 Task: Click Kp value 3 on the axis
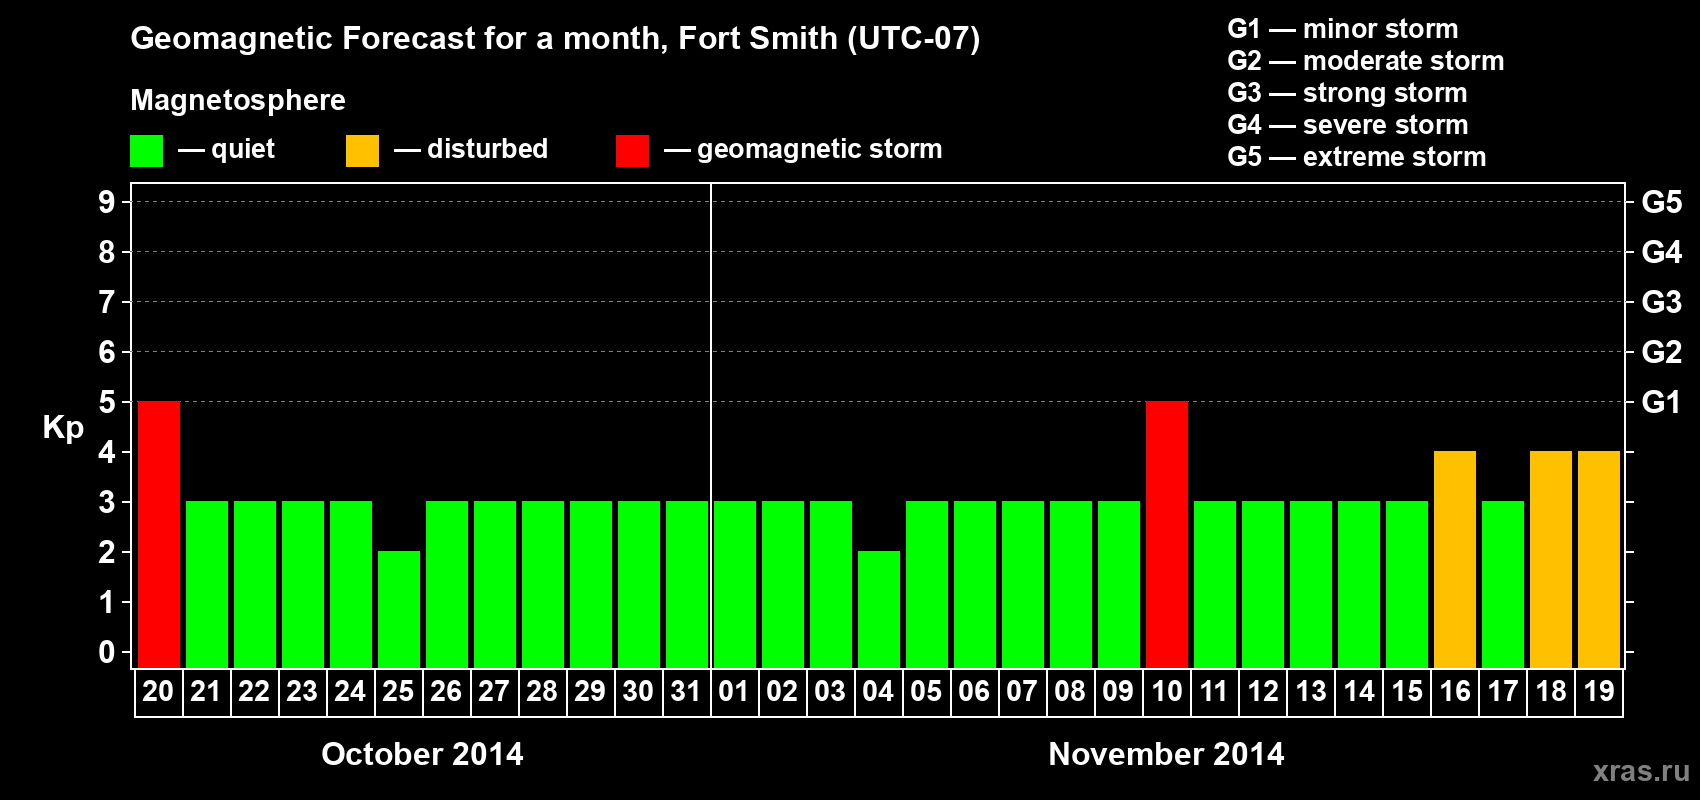107,502
